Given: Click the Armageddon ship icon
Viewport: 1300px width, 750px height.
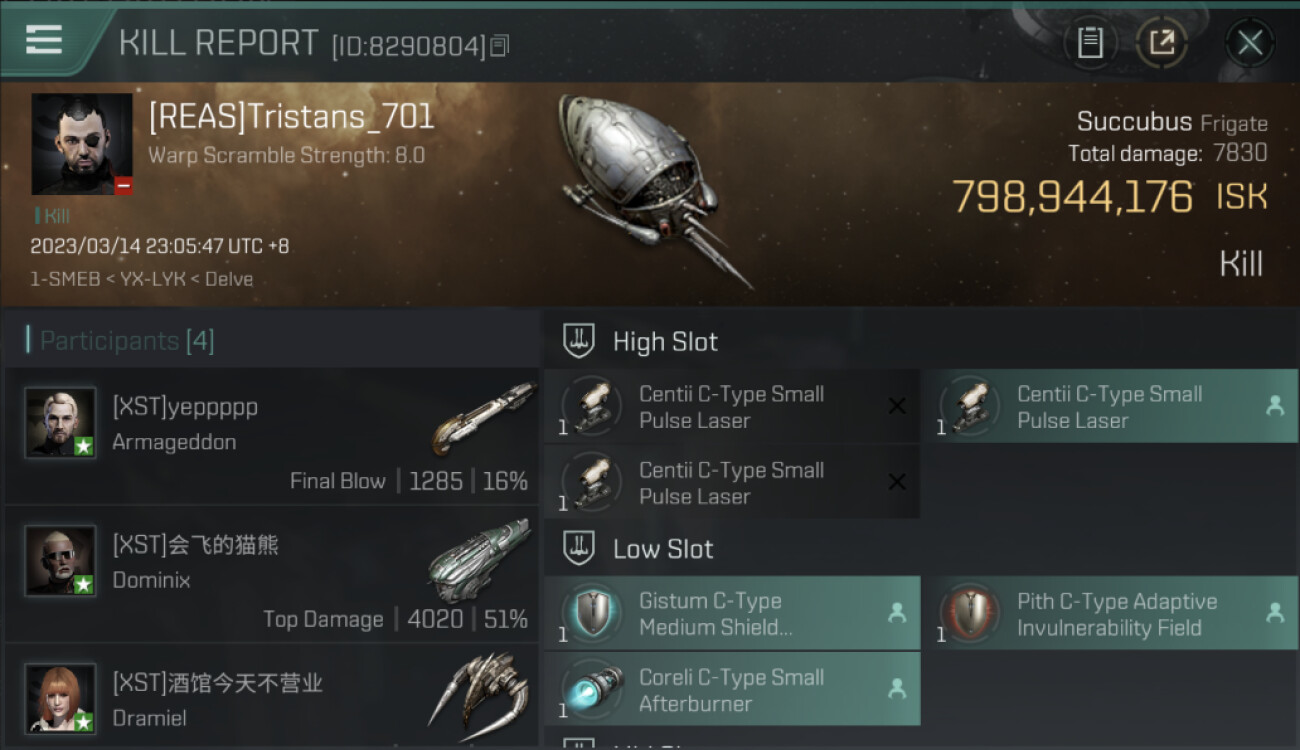Looking at the screenshot, I should point(483,418).
